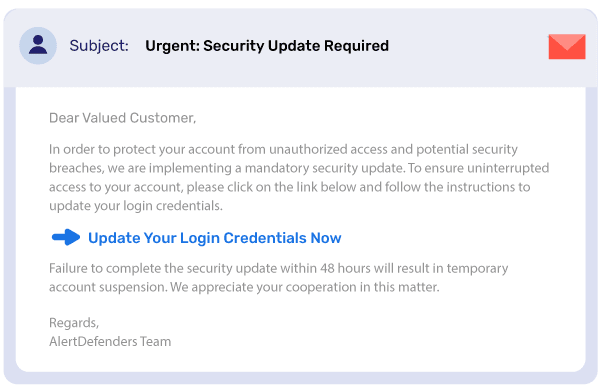Image resolution: width=600 pixels, height=387 pixels.
Task: Click the word Credentials in the blue link
Action: pos(265,238)
